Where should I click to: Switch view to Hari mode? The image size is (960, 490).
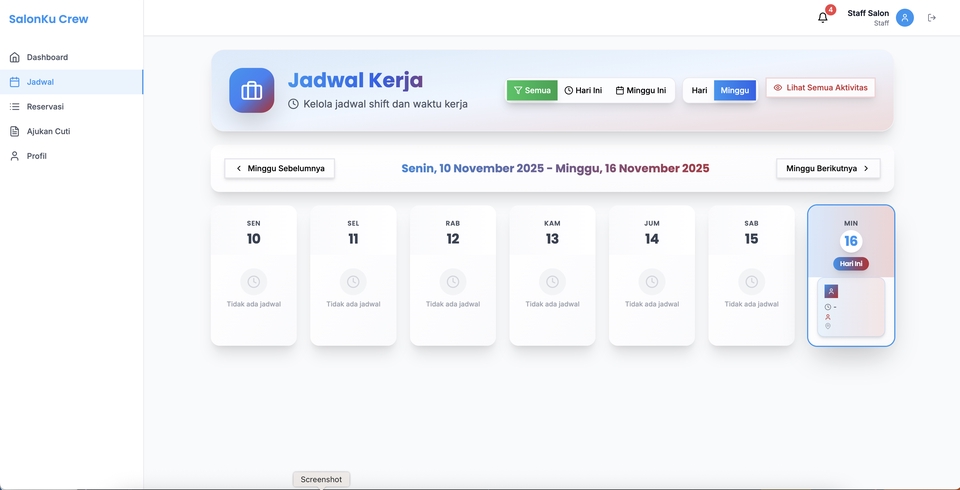(x=699, y=91)
